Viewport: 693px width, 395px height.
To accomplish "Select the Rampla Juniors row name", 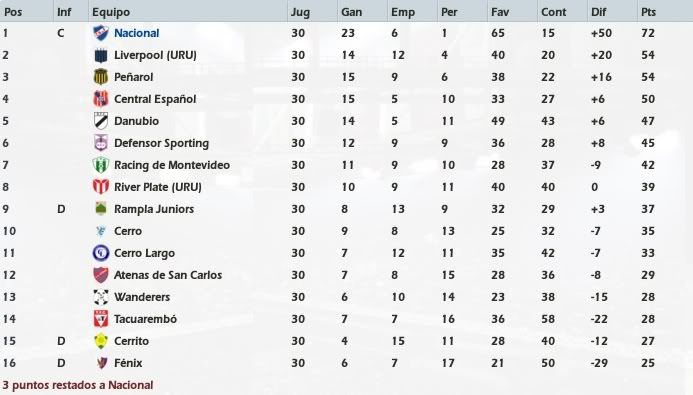I will pyautogui.click(x=154, y=209).
